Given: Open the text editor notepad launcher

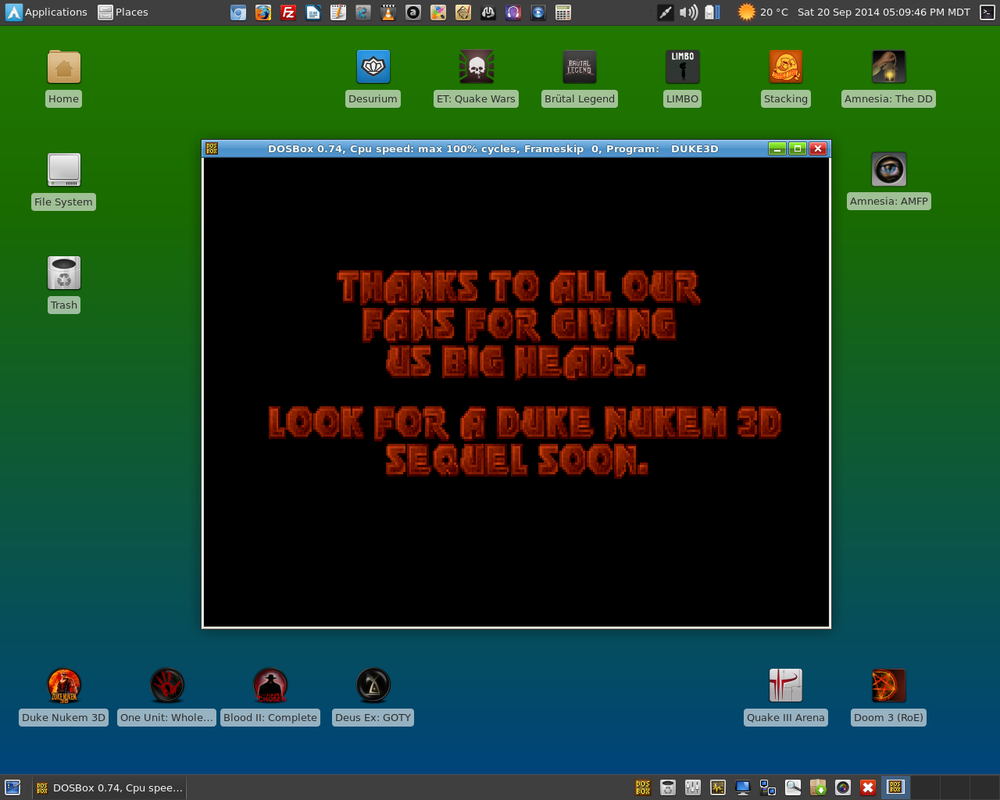Looking at the screenshot, I should coord(338,12).
